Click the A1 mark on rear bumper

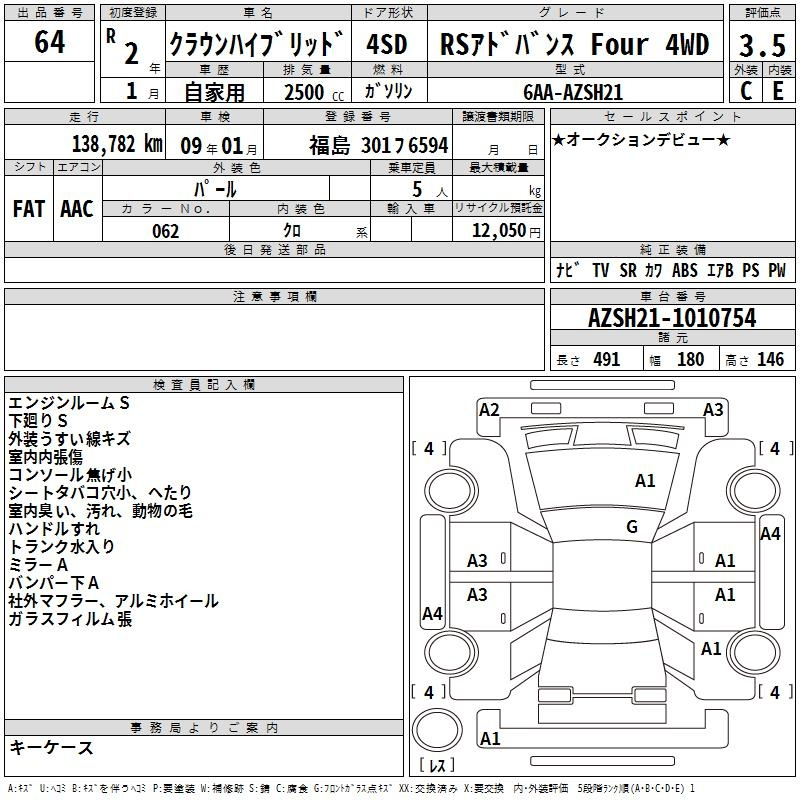click(490, 739)
